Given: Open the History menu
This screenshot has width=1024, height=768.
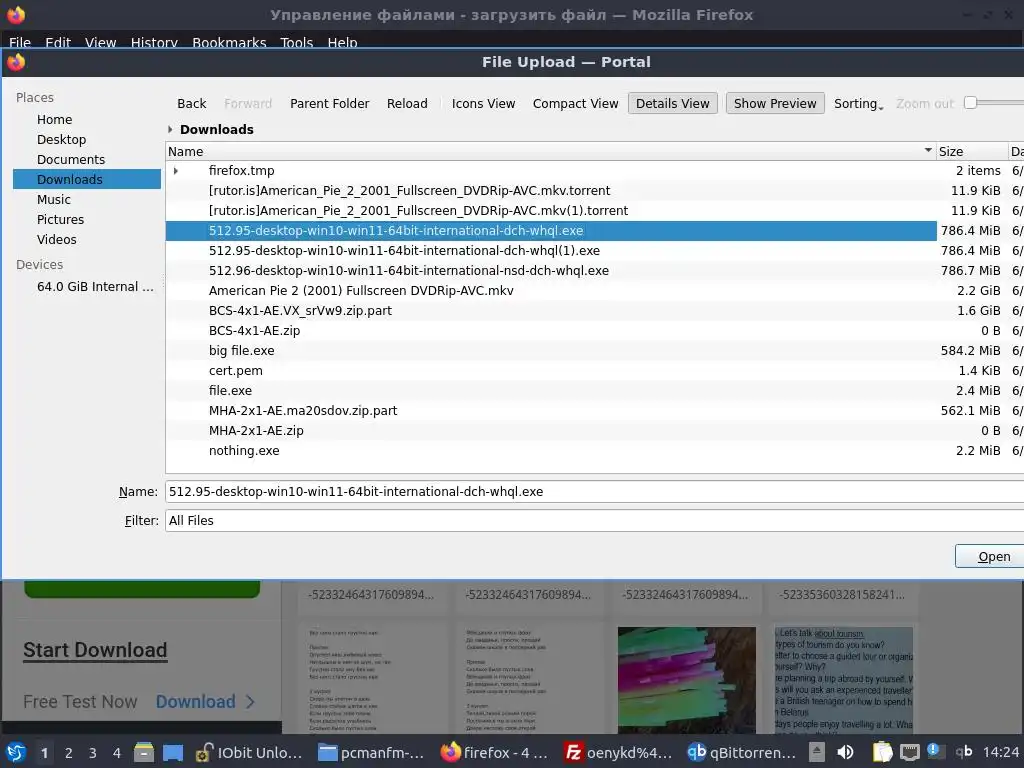Looking at the screenshot, I should (154, 42).
